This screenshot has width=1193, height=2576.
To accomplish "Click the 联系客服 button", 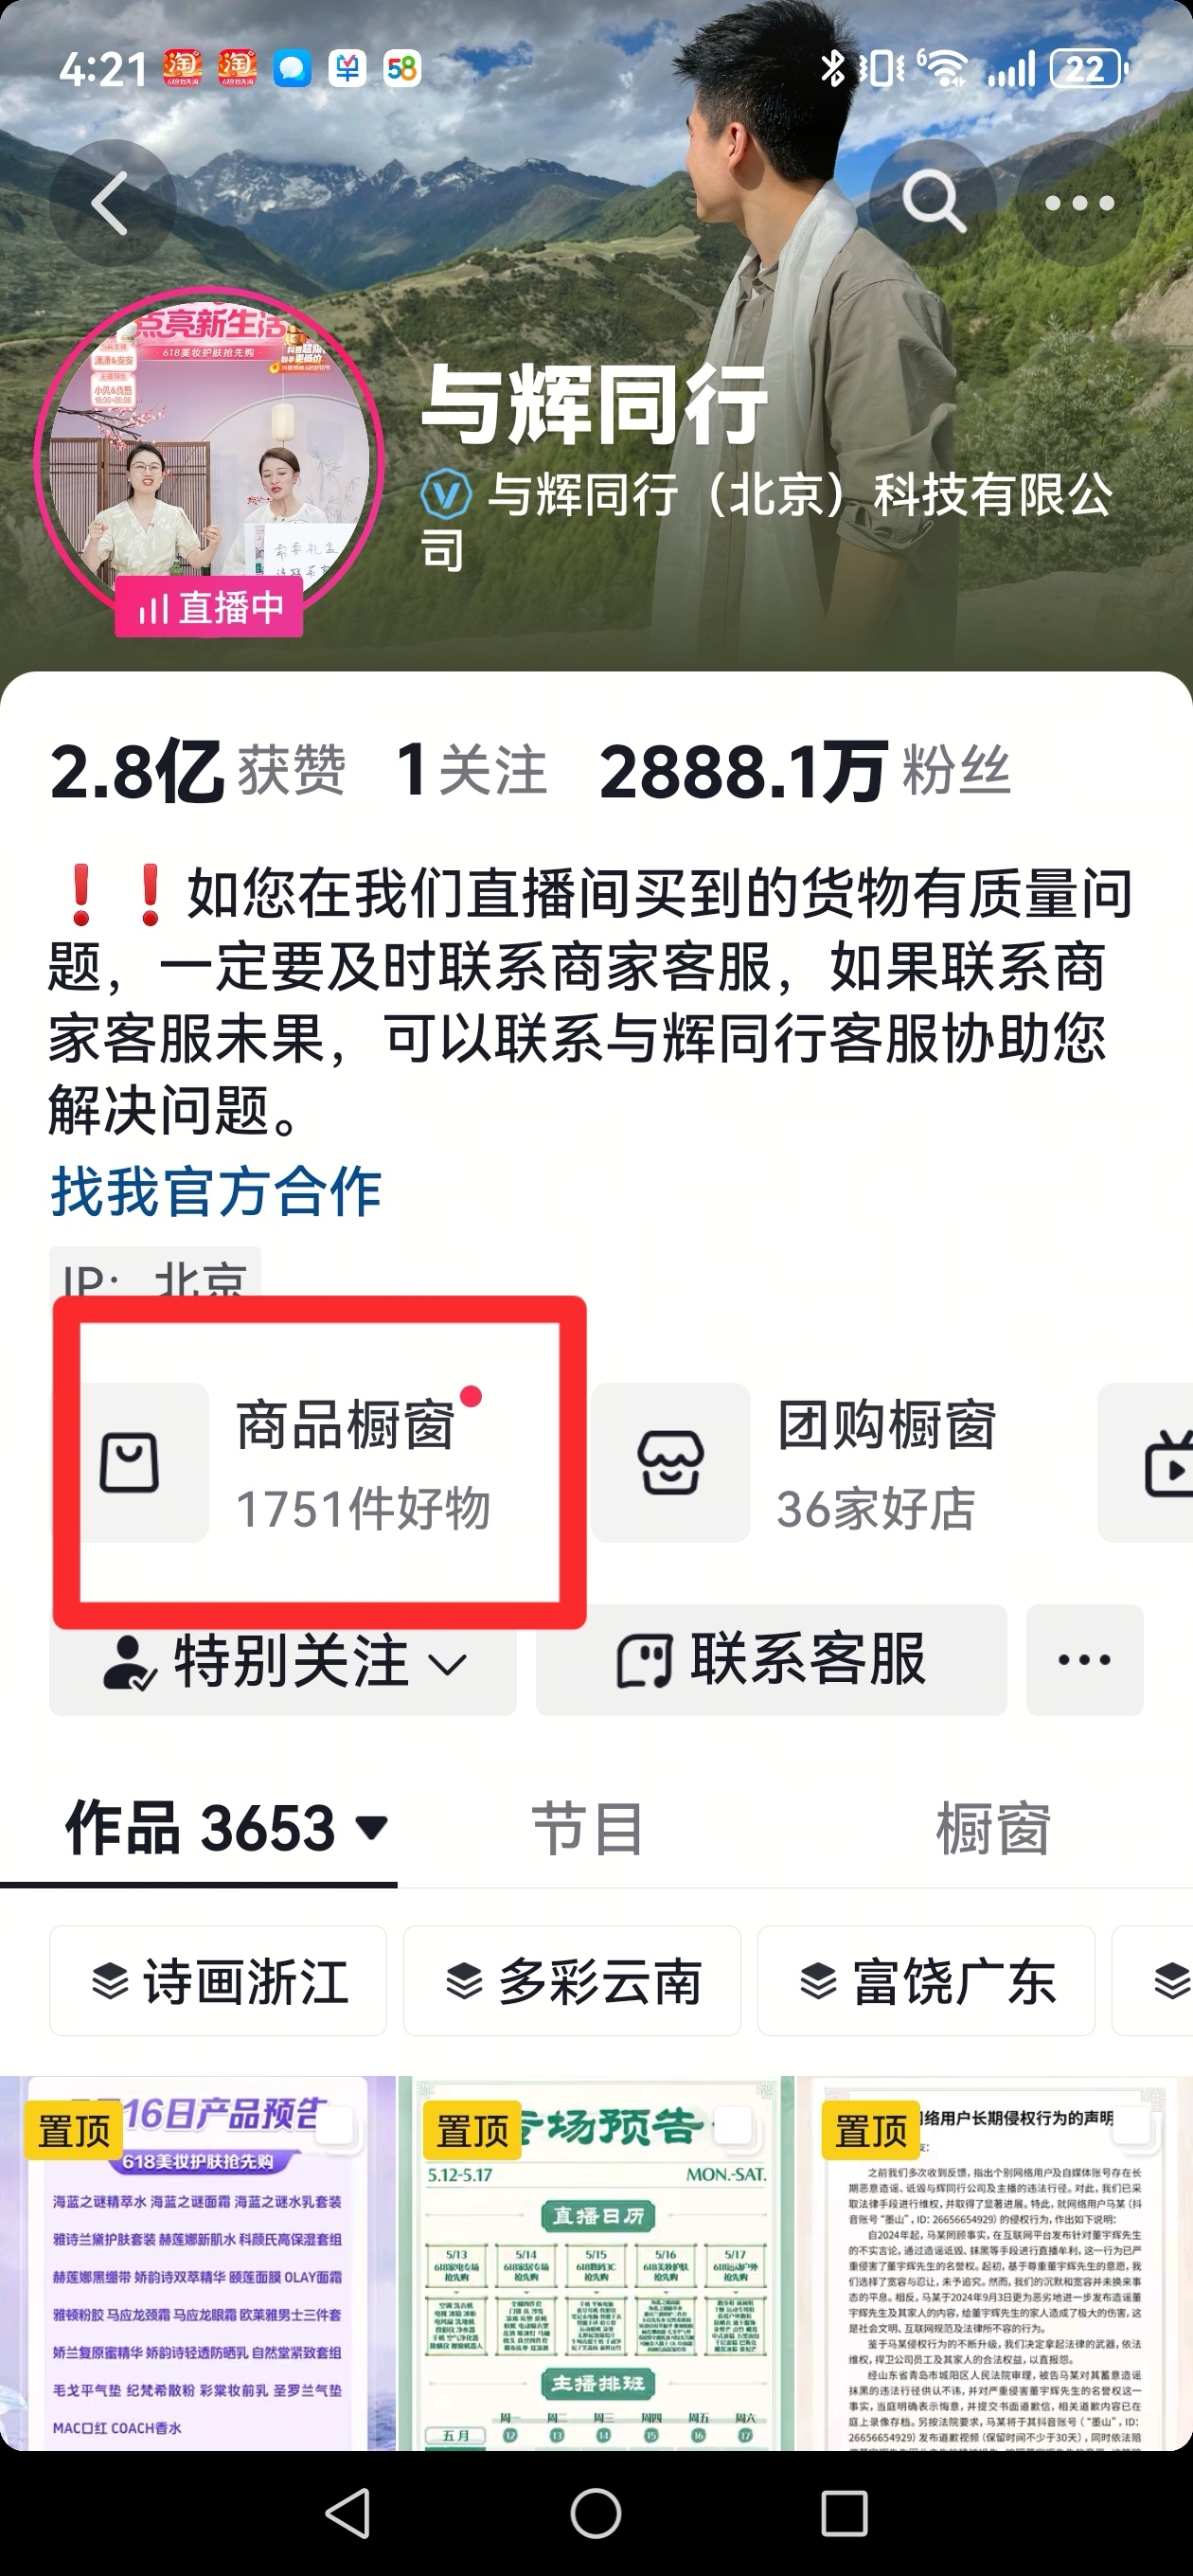I will click(x=771, y=1661).
